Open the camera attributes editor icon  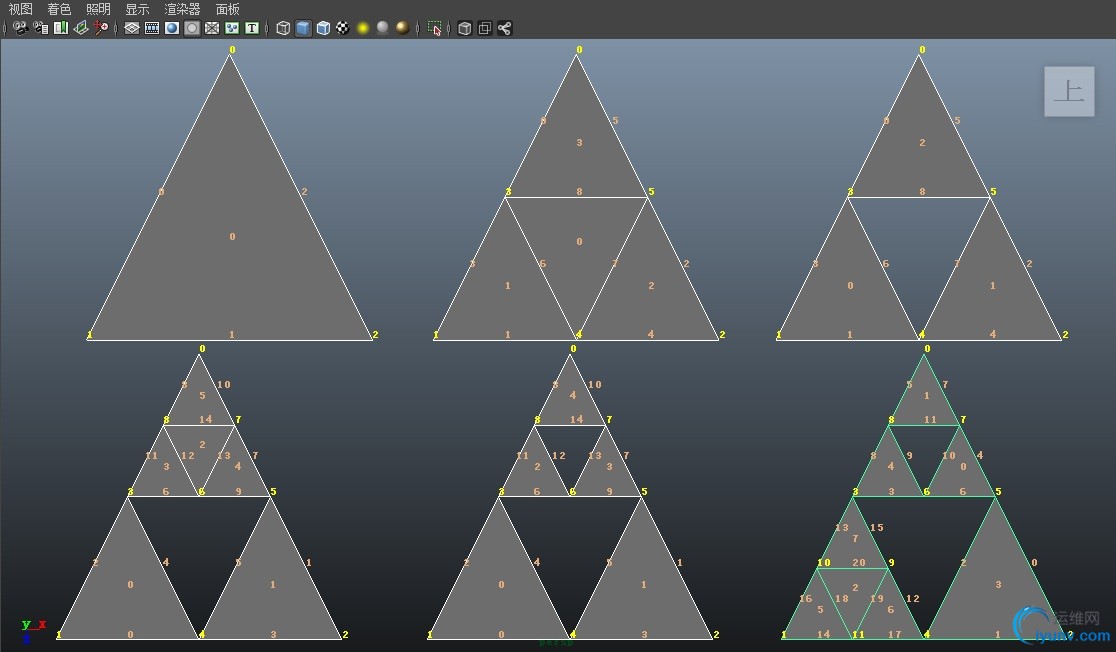(40, 28)
